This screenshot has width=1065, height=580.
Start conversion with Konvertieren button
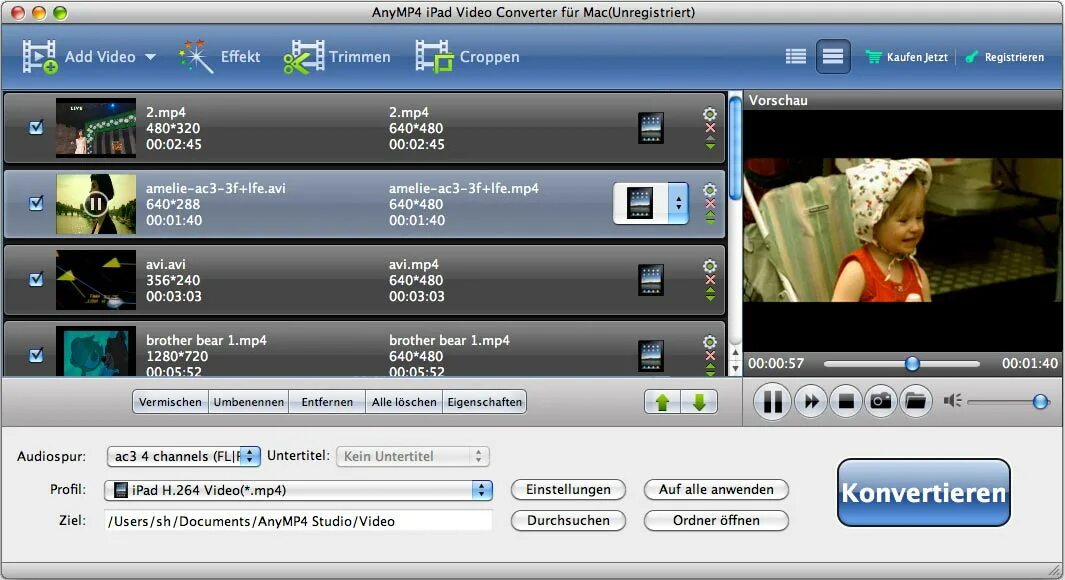tap(923, 492)
